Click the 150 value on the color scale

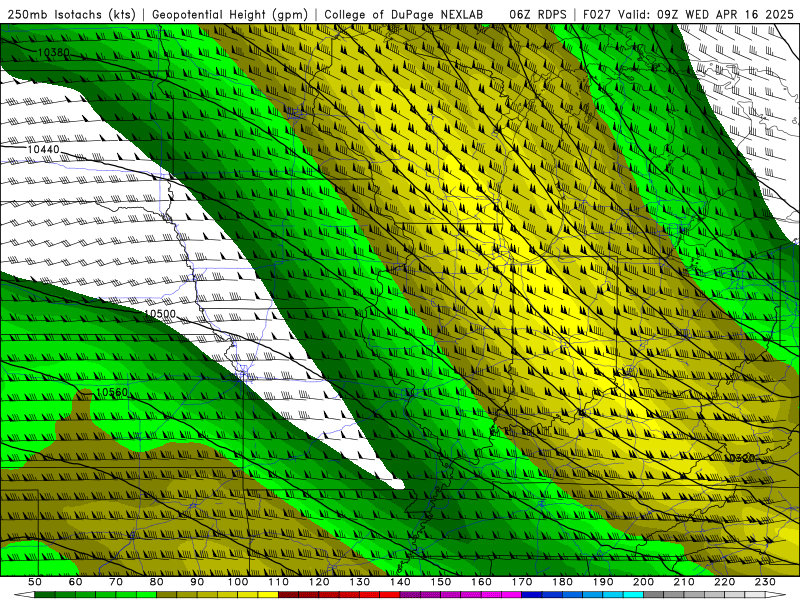coord(441,582)
